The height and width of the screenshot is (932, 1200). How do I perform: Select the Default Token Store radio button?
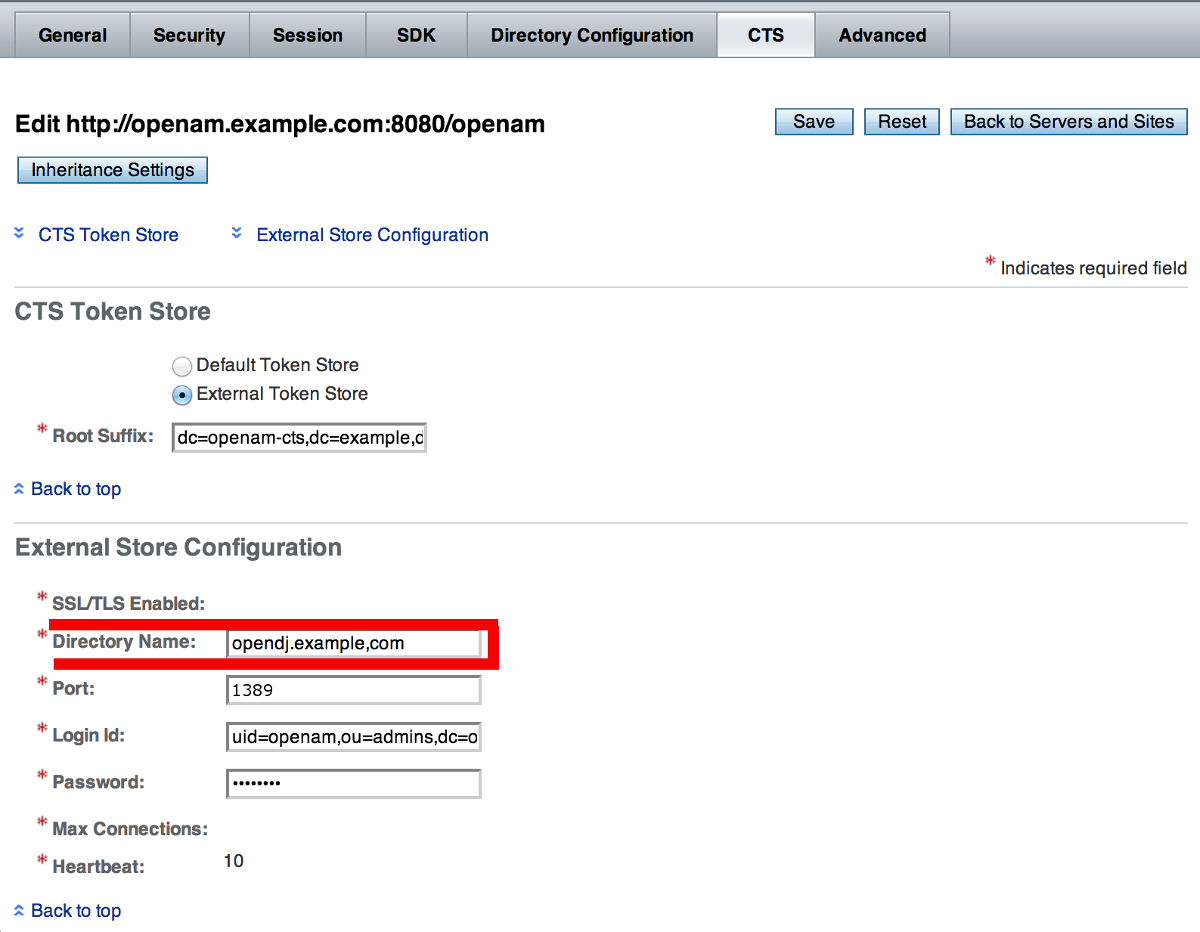[x=182, y=366]
